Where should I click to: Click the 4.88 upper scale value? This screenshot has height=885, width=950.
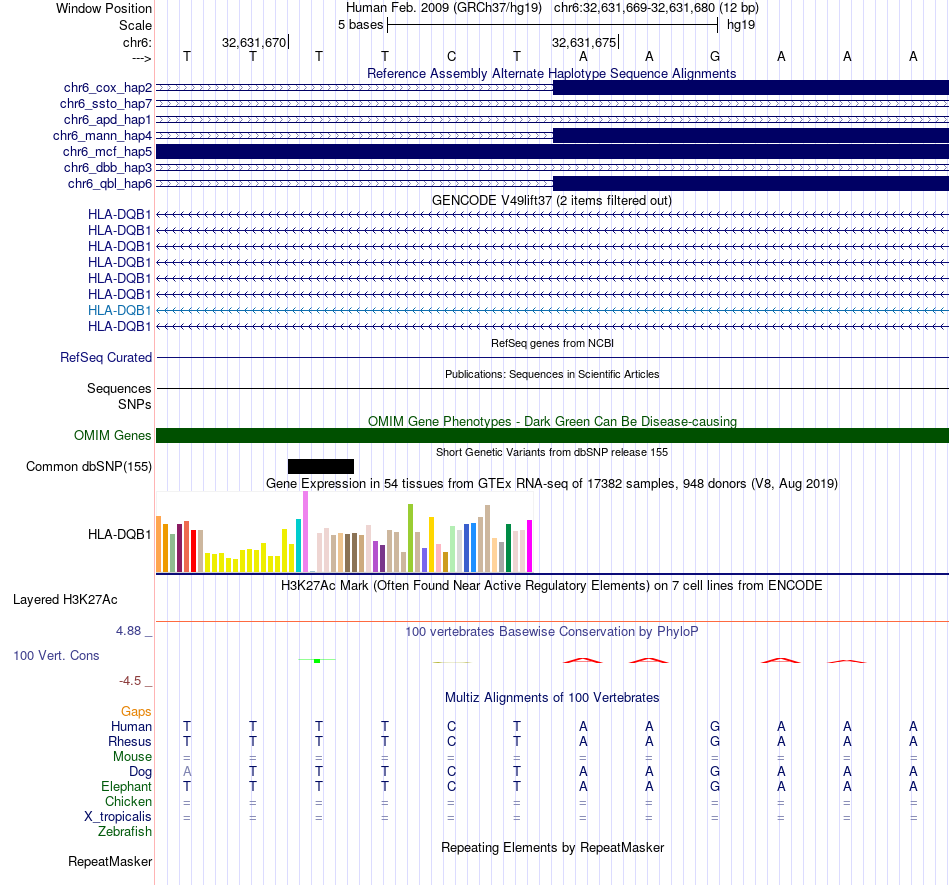tap(128, 631)
